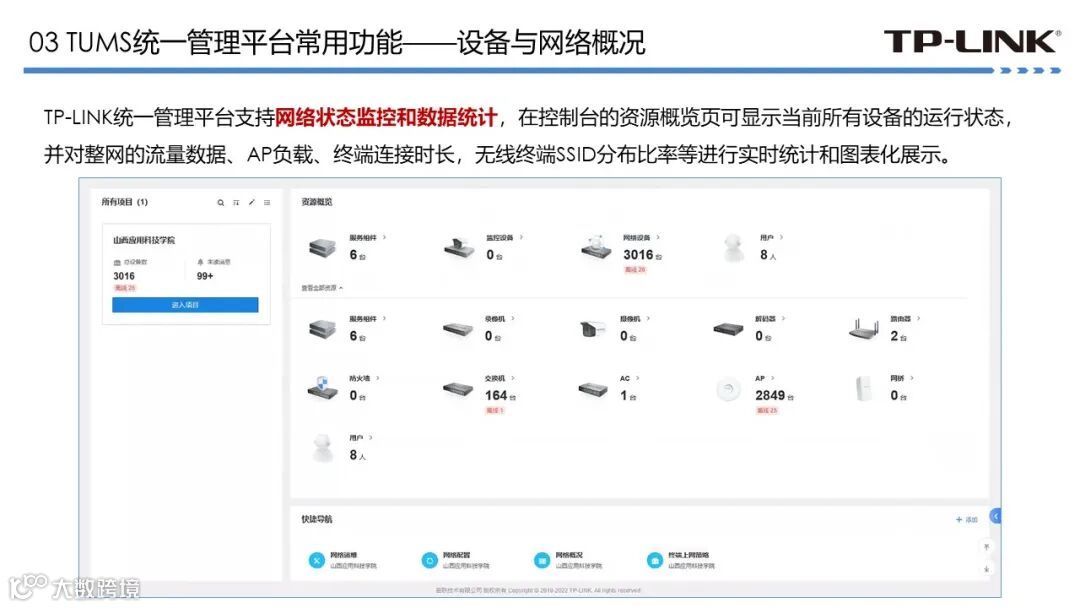Click the 录像机 recorder device icon
This screenshot has height=608, width=1080.
pos(458,329)
